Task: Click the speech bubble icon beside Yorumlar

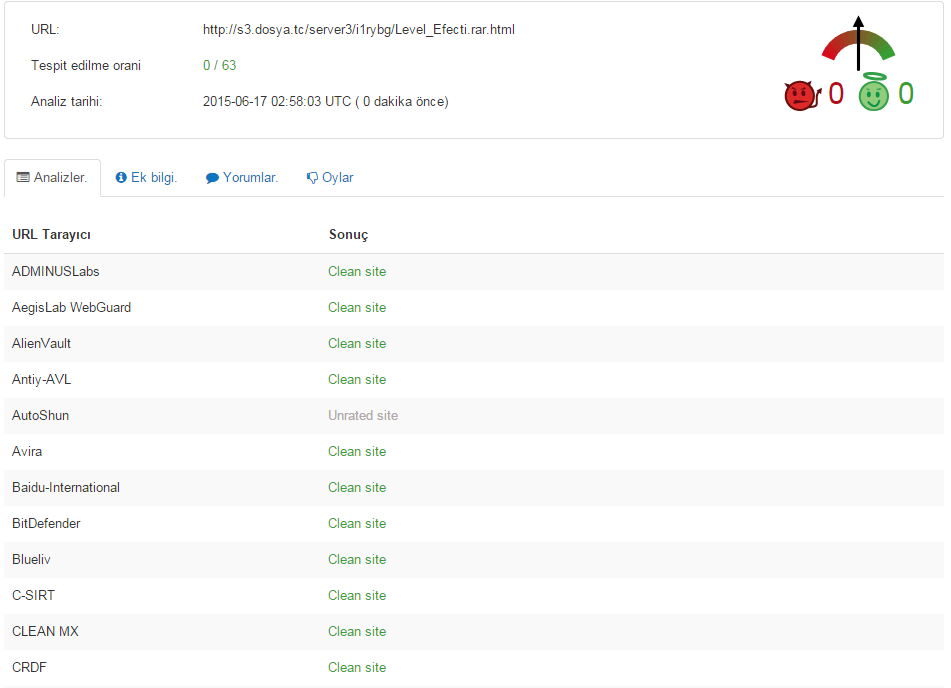Action: [212, 178]
